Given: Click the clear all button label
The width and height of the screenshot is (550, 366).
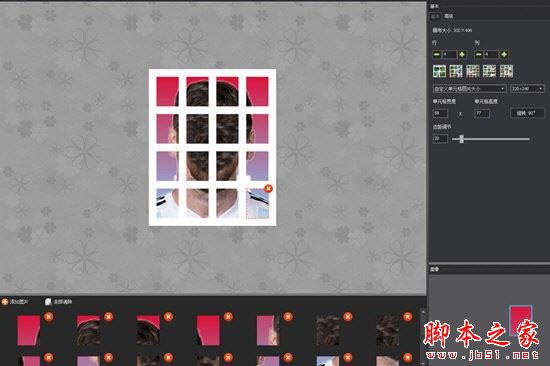Looking at the screenshot, I should 62,301.
